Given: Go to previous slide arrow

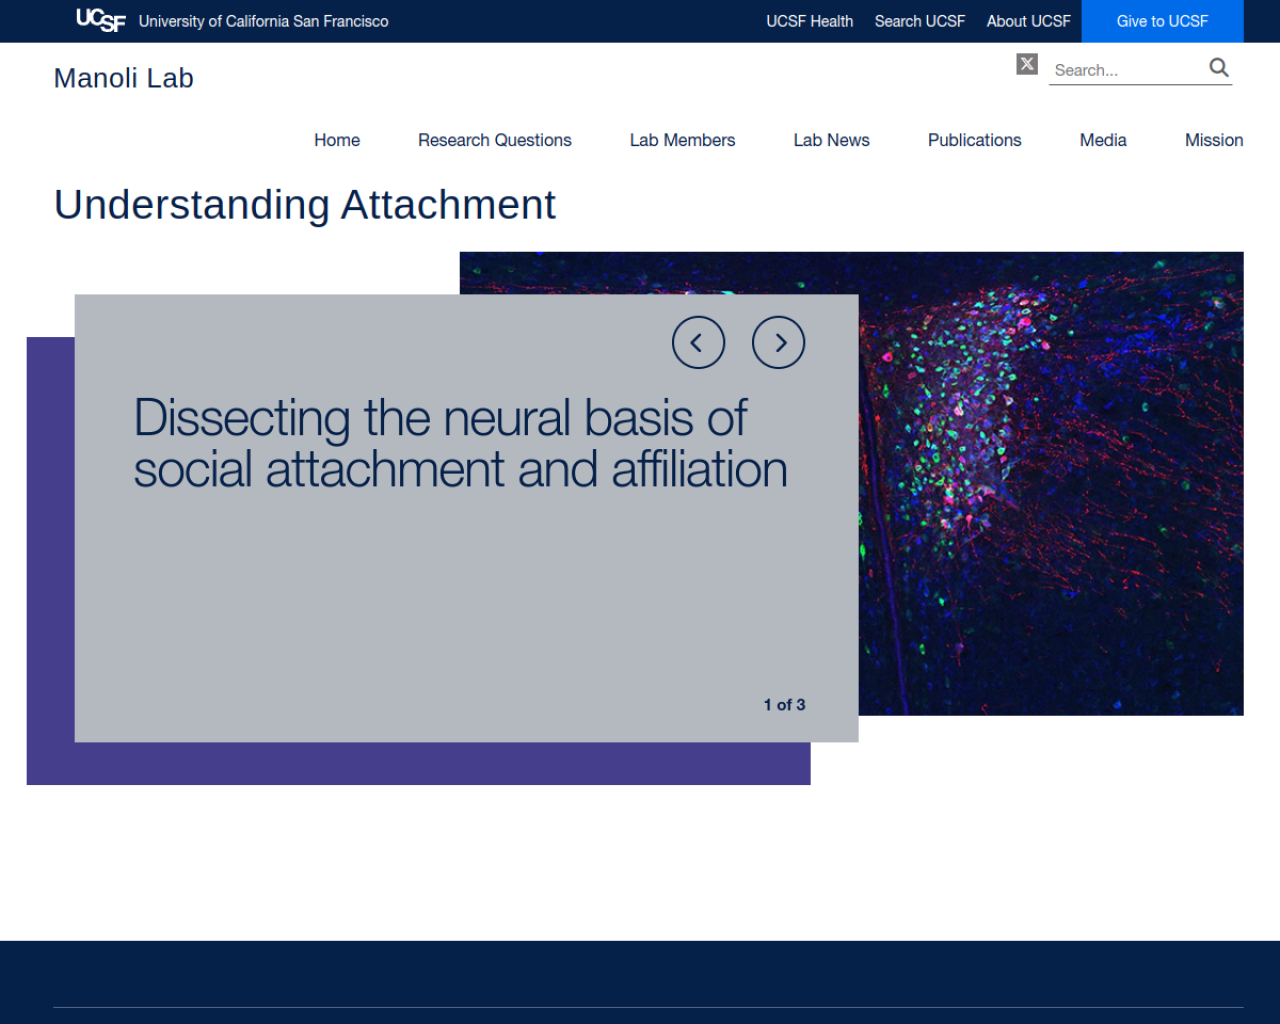Looking at the screenshot, I should pyautogui.click(x=698, y=343).
